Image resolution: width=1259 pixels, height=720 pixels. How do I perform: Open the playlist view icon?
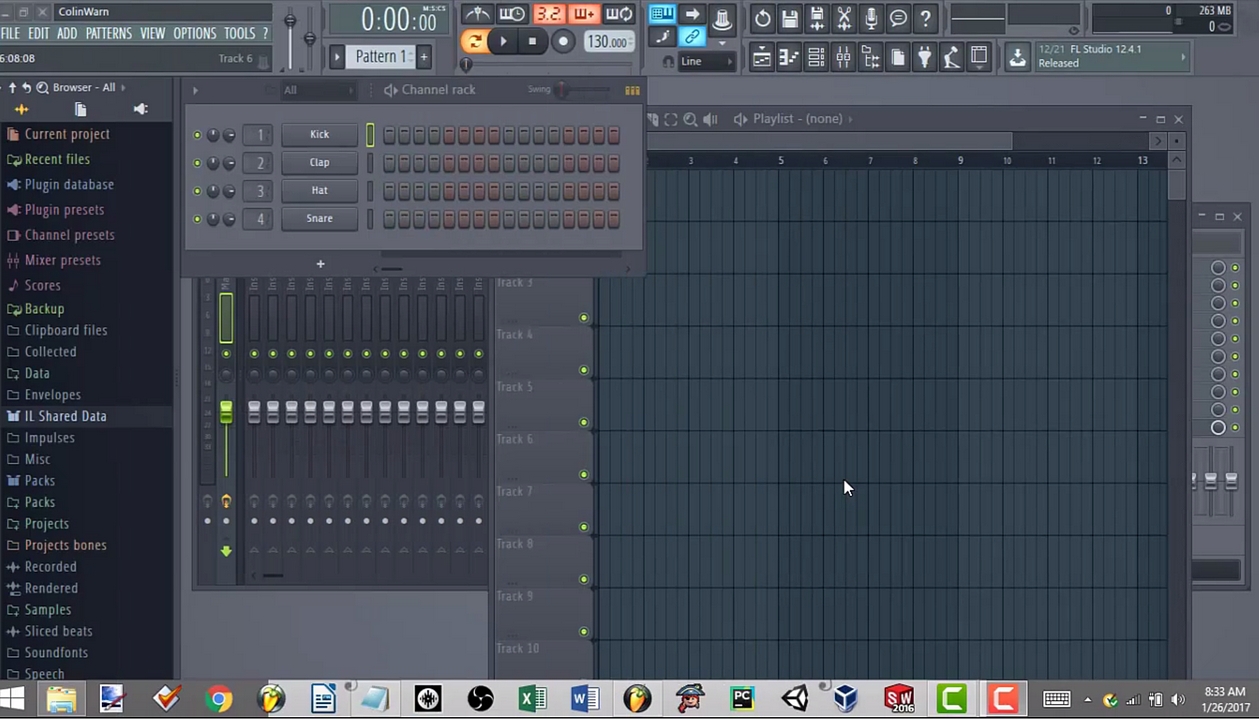(x=762, y=58)
